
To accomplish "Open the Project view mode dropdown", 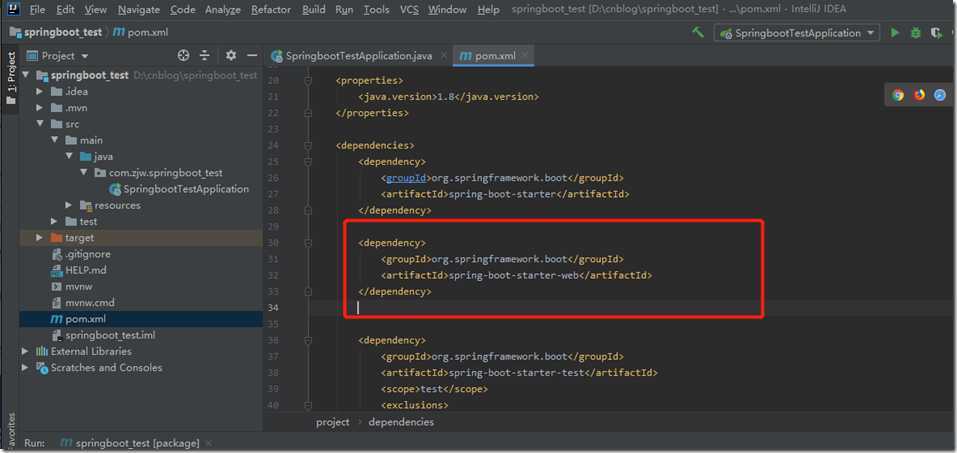I will [59, 56].
